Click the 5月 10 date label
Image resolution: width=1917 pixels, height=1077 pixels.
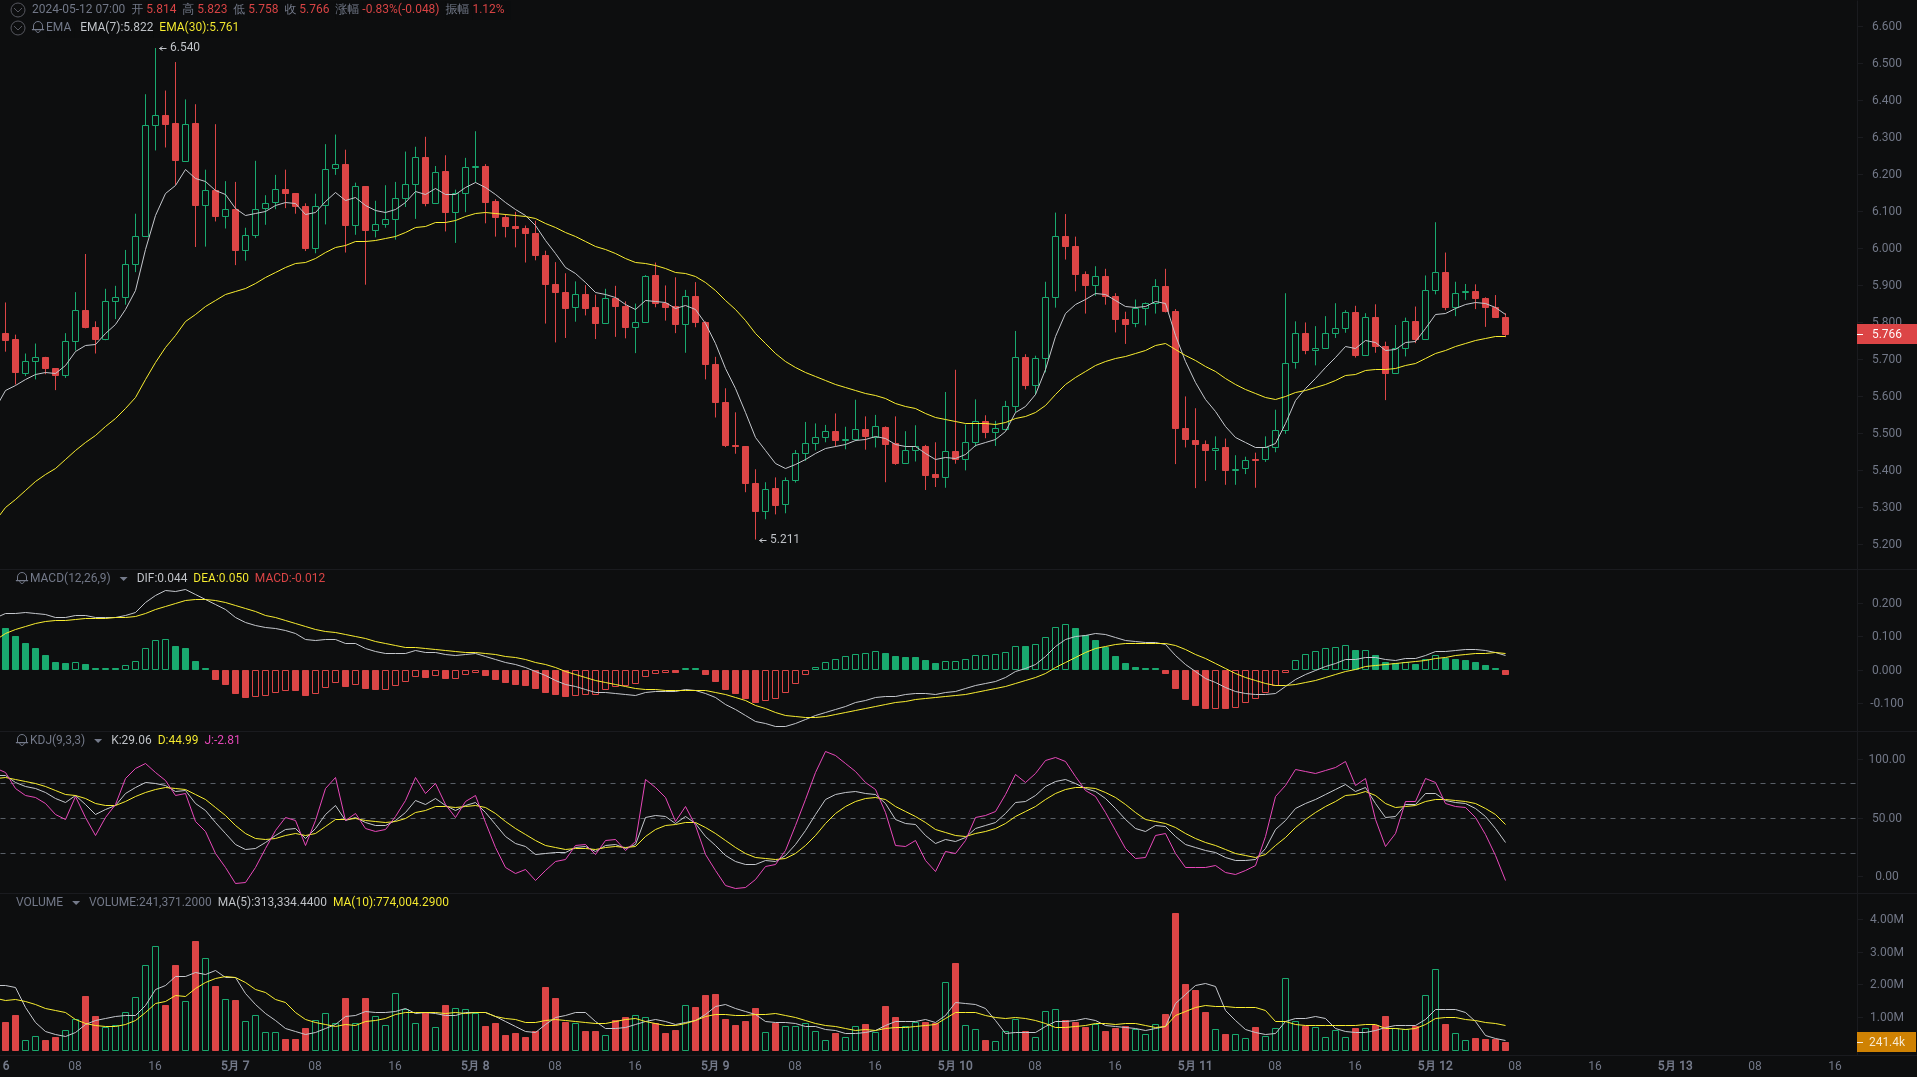[x=955, y=1066]
